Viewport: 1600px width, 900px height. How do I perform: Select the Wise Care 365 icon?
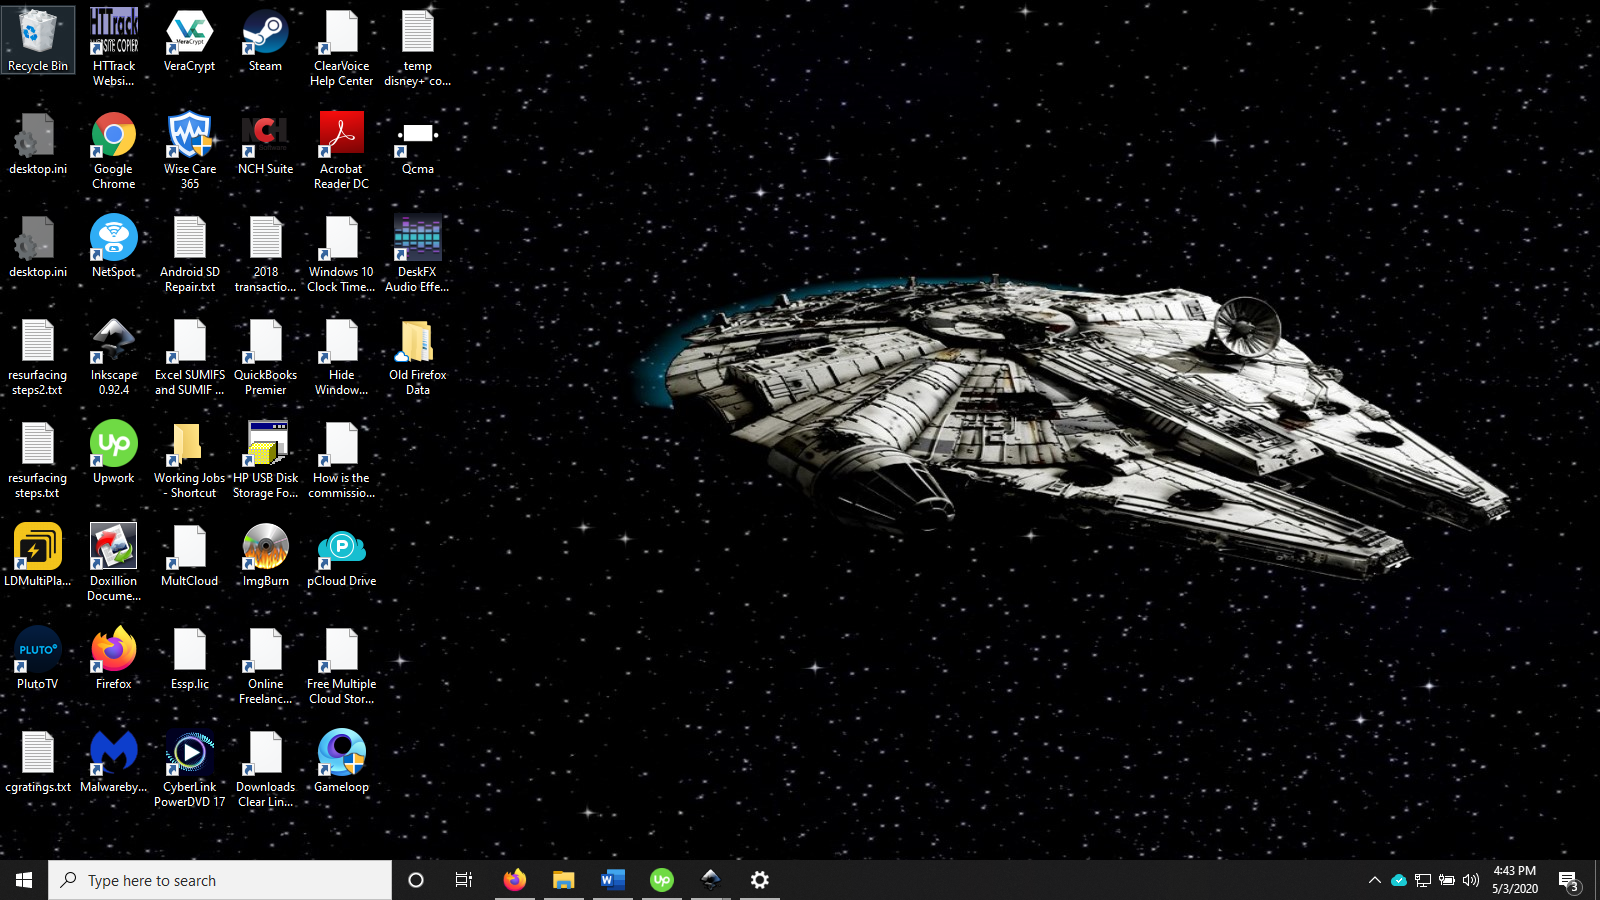[x=190, y=150]
